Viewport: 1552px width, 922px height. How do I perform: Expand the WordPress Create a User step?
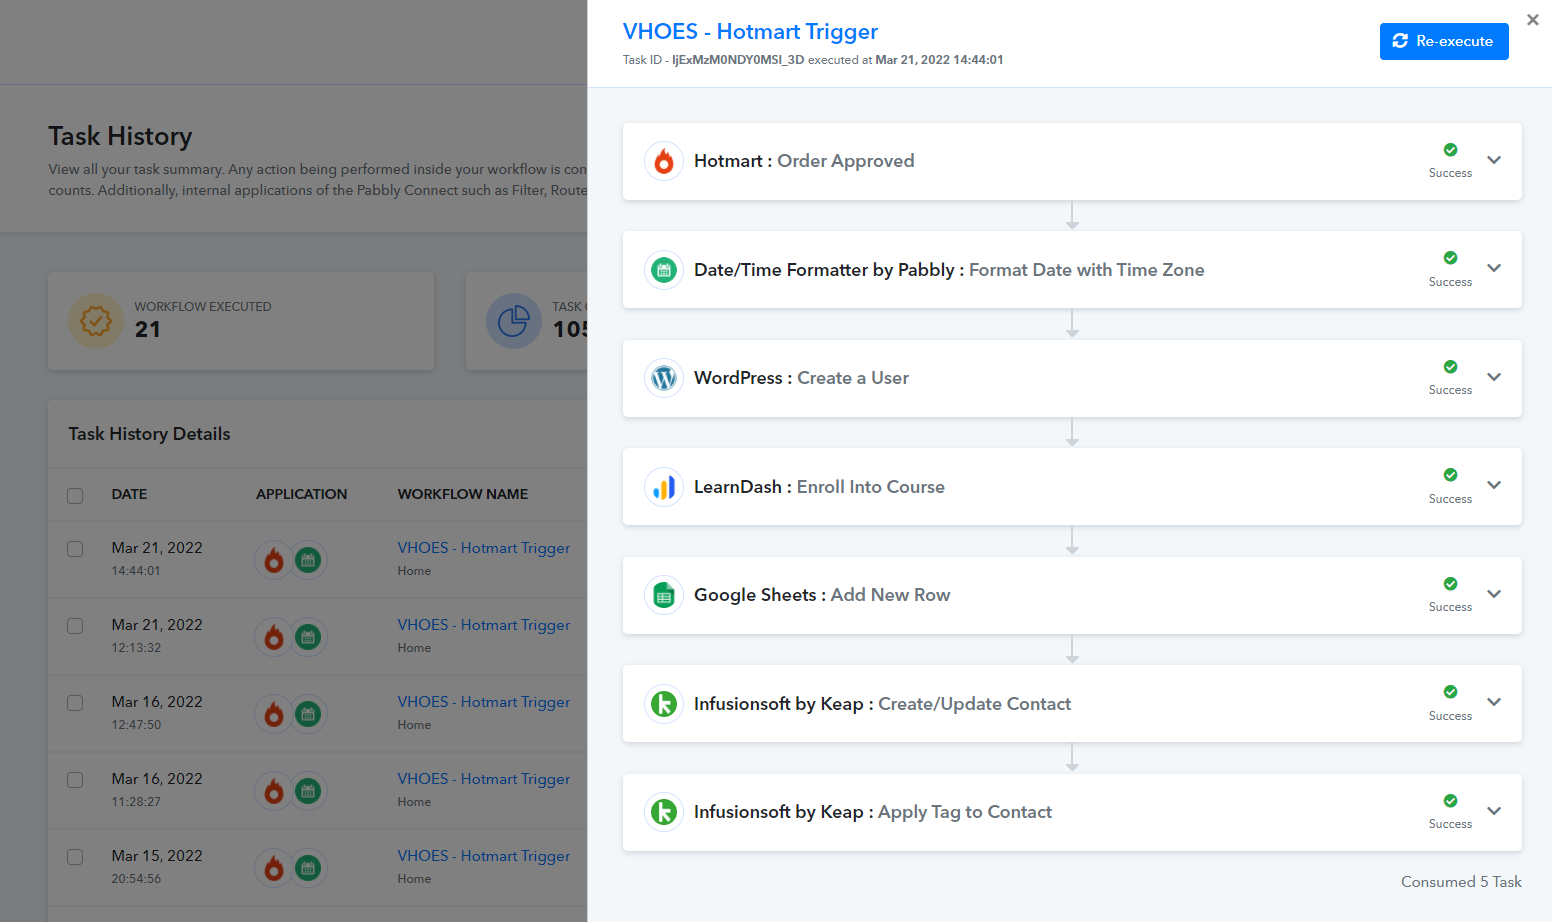tap(1494, 377)
